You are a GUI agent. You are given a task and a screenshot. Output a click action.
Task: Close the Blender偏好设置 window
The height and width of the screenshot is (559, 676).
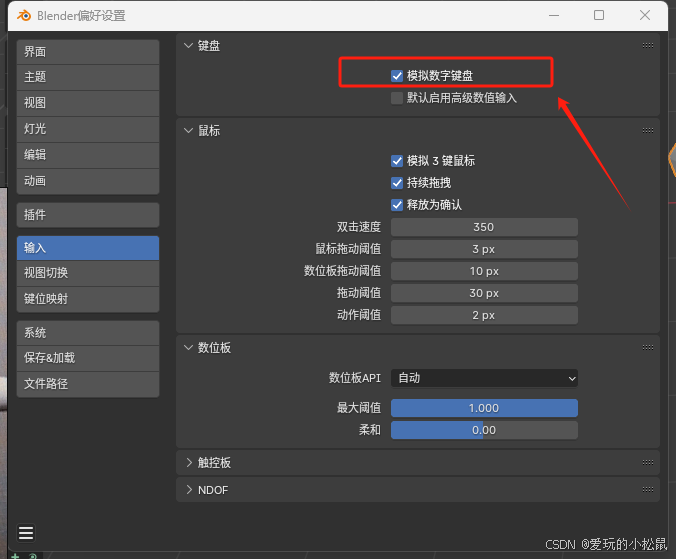point(645,16)
